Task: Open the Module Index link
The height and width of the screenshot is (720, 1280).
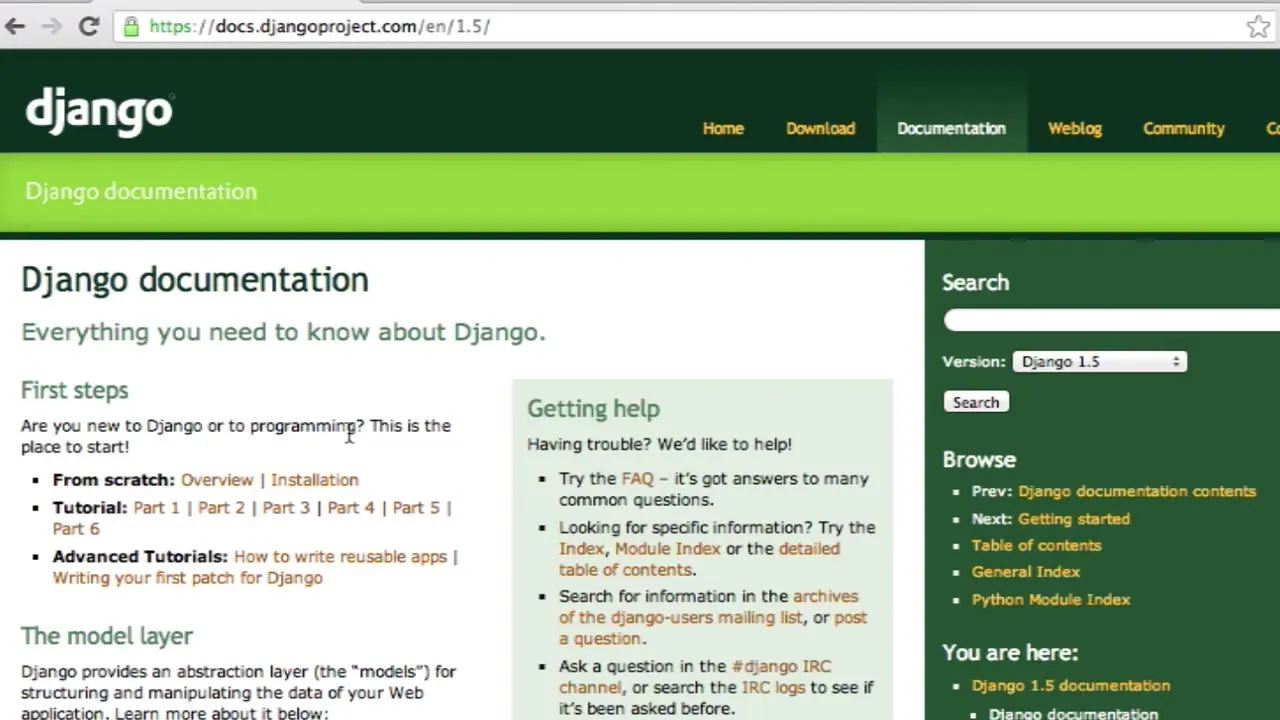Action: click(x=667, y=549)
